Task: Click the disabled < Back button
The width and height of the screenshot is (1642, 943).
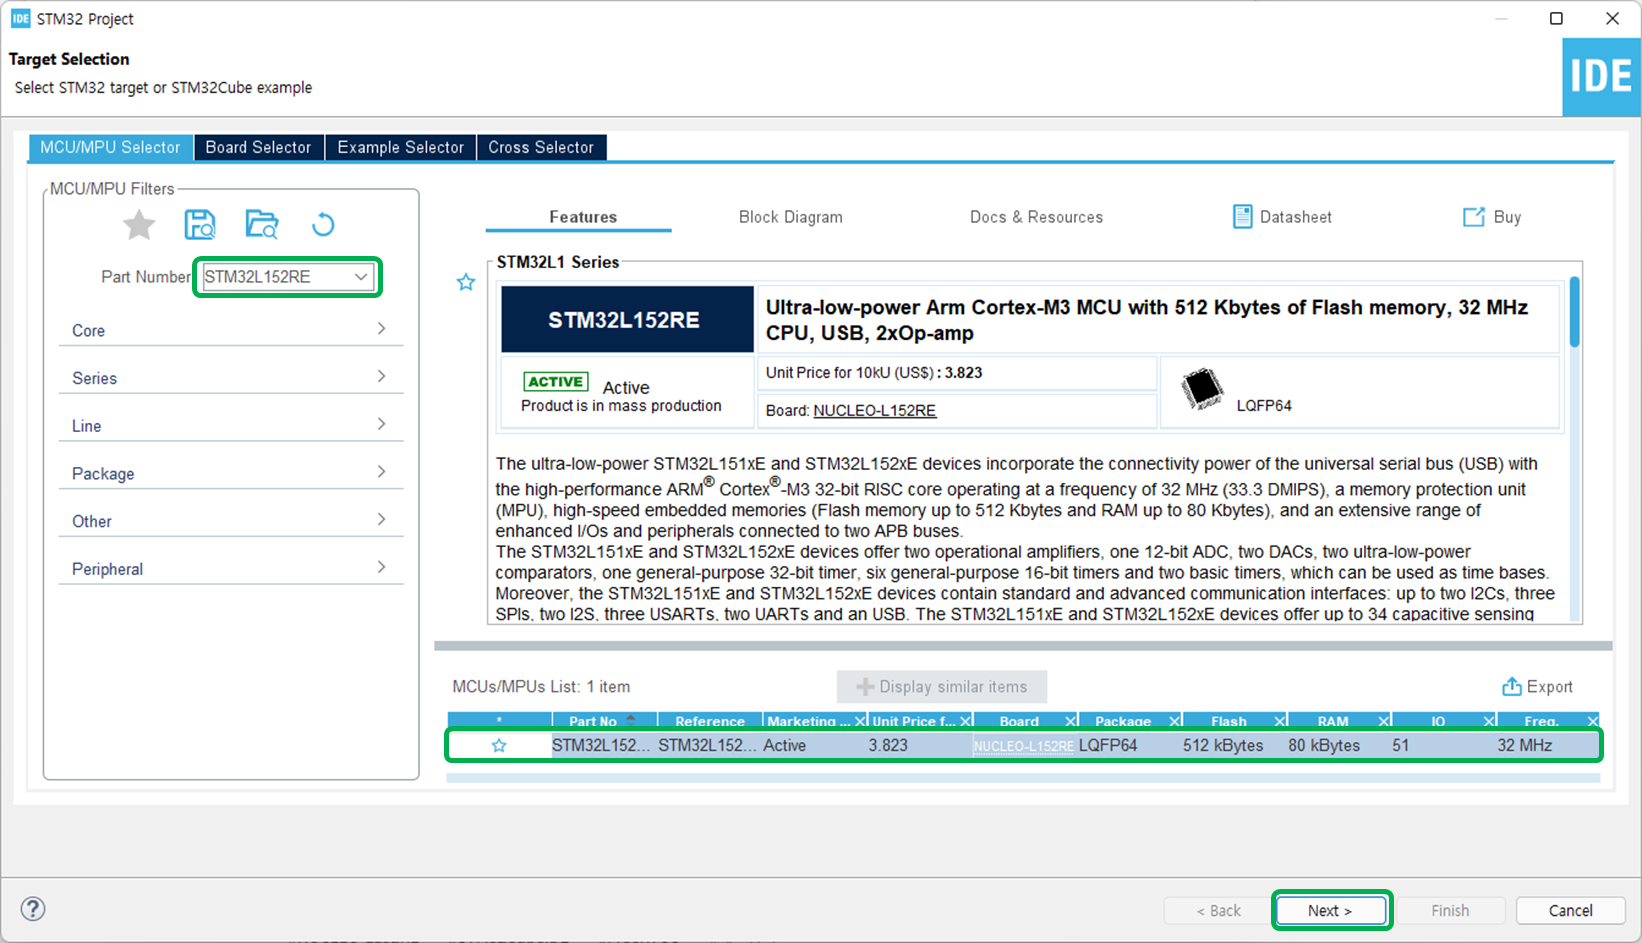Action: tap(1218, 910)
